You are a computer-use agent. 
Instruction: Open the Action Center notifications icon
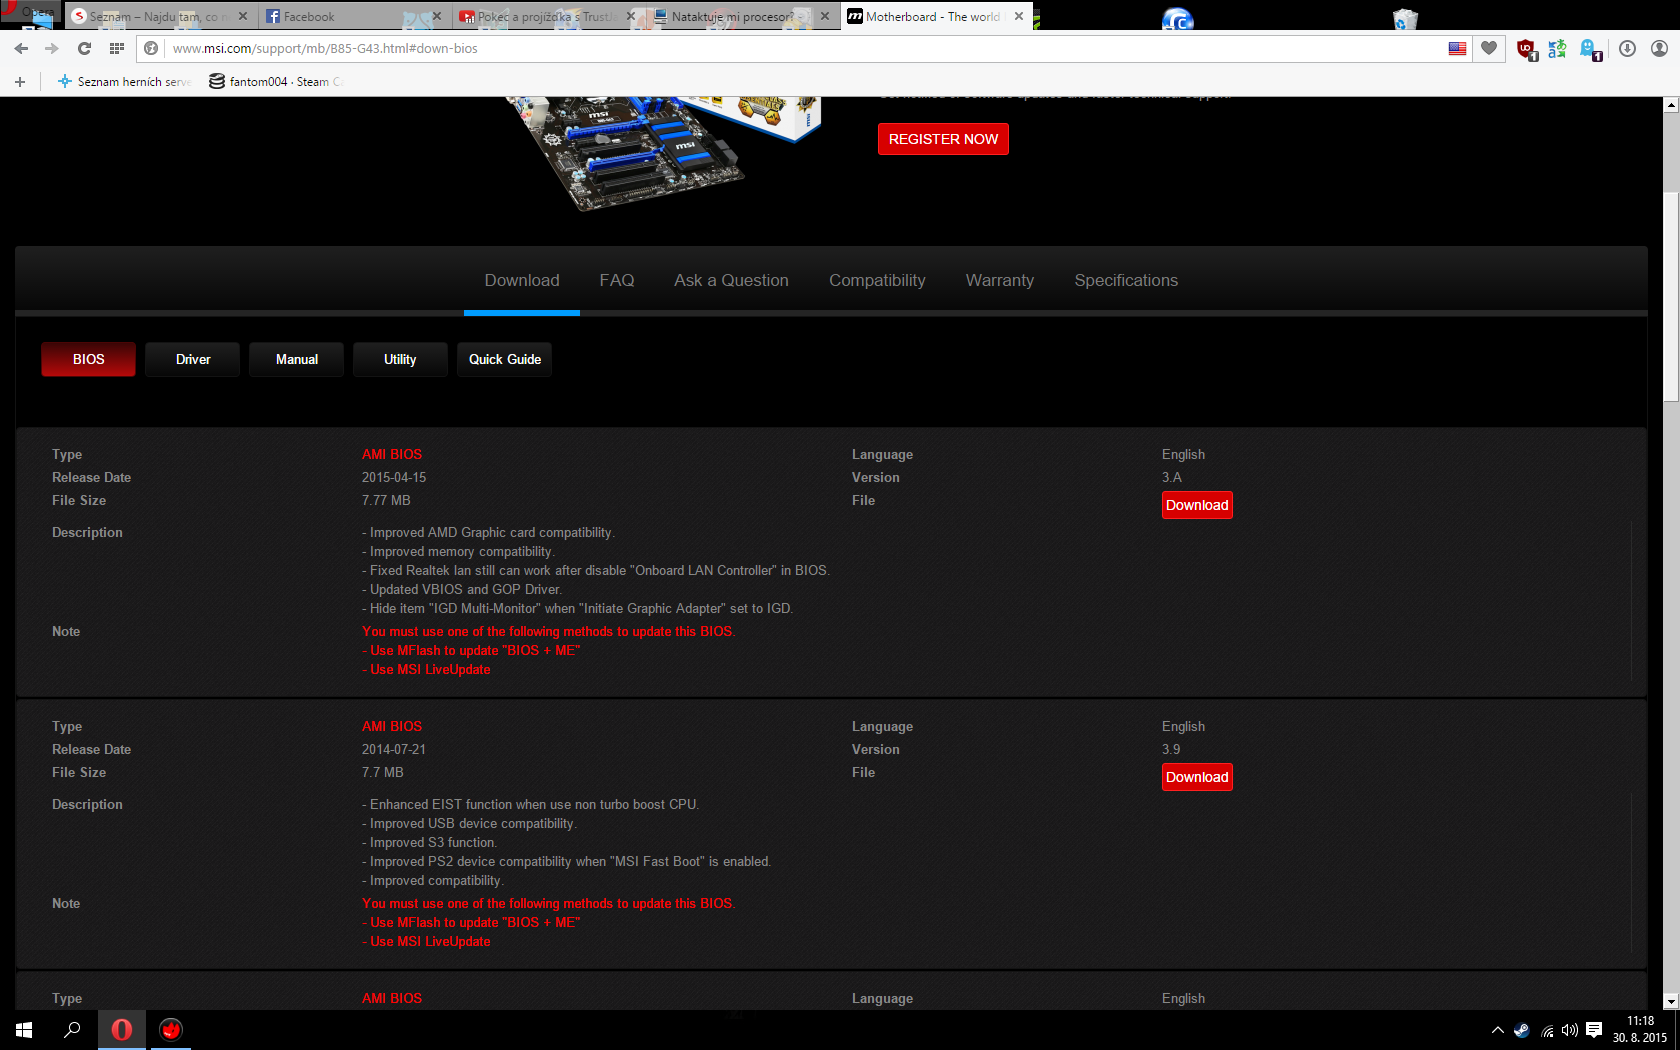click(x=1594, y=1030)
